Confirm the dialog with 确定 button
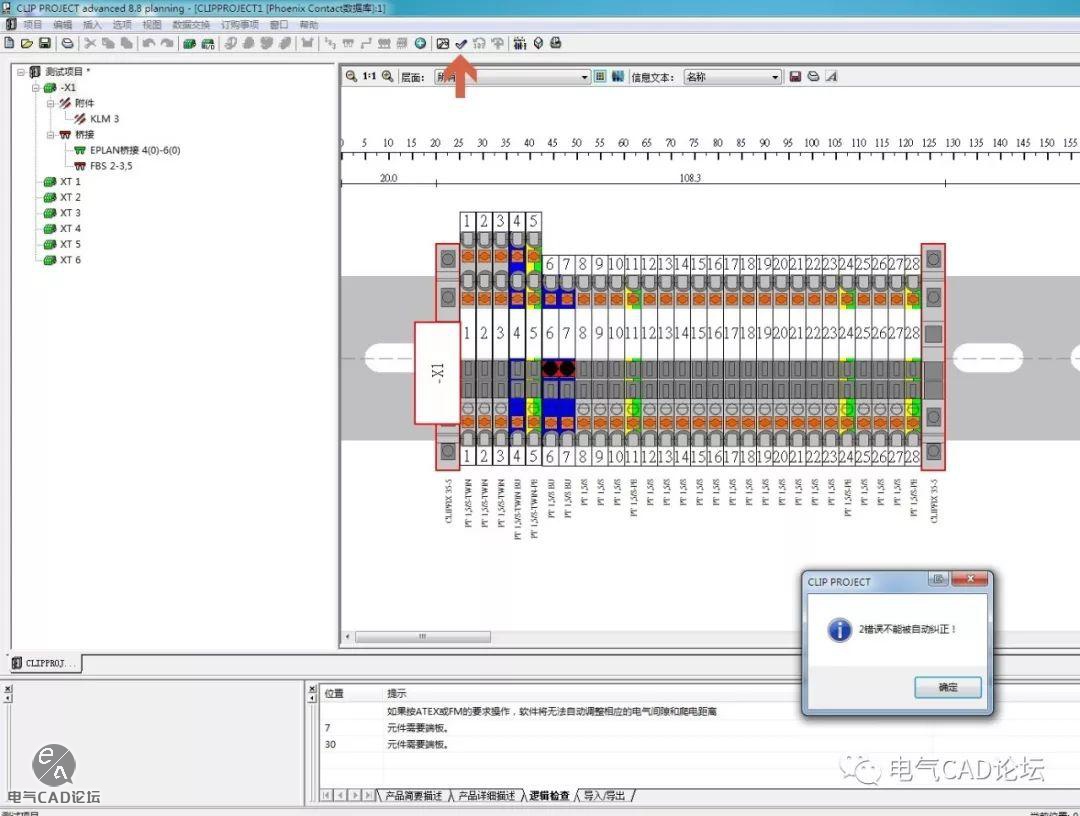The height and width of the screenshot is (816, 1080). (x=948, y=687)
